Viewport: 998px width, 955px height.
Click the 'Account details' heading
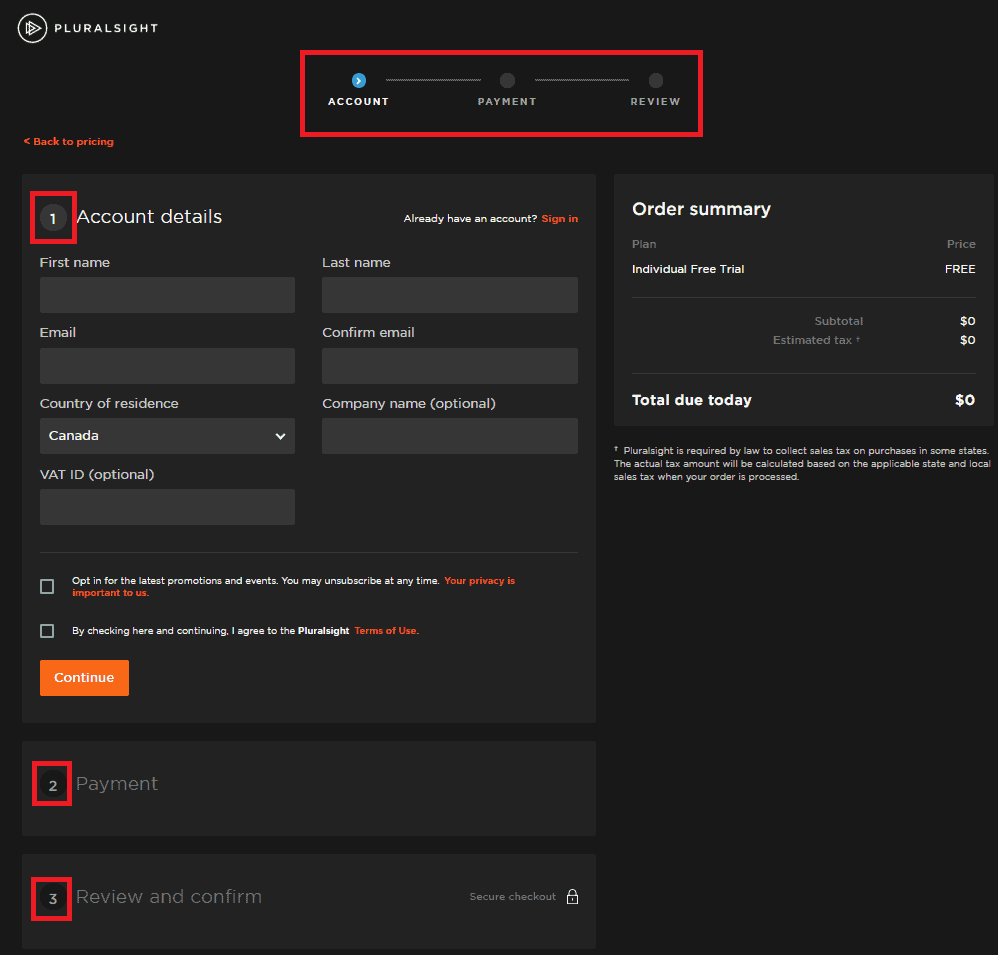pyautogui.click(x=150, y=216)
